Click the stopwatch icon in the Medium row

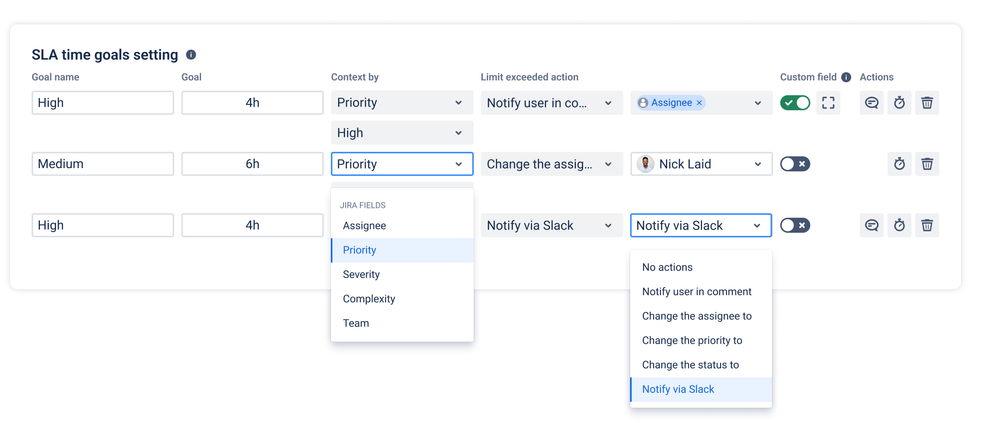coord(900,164)
